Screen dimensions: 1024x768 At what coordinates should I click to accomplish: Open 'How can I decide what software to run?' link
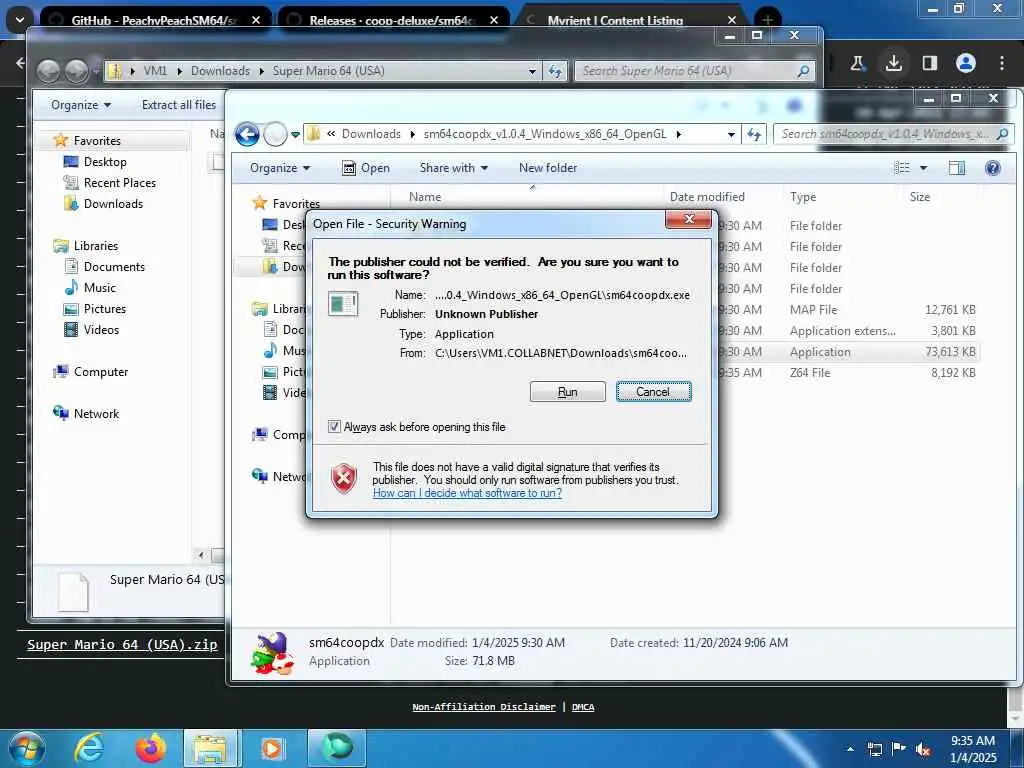[x=467, y=493]
